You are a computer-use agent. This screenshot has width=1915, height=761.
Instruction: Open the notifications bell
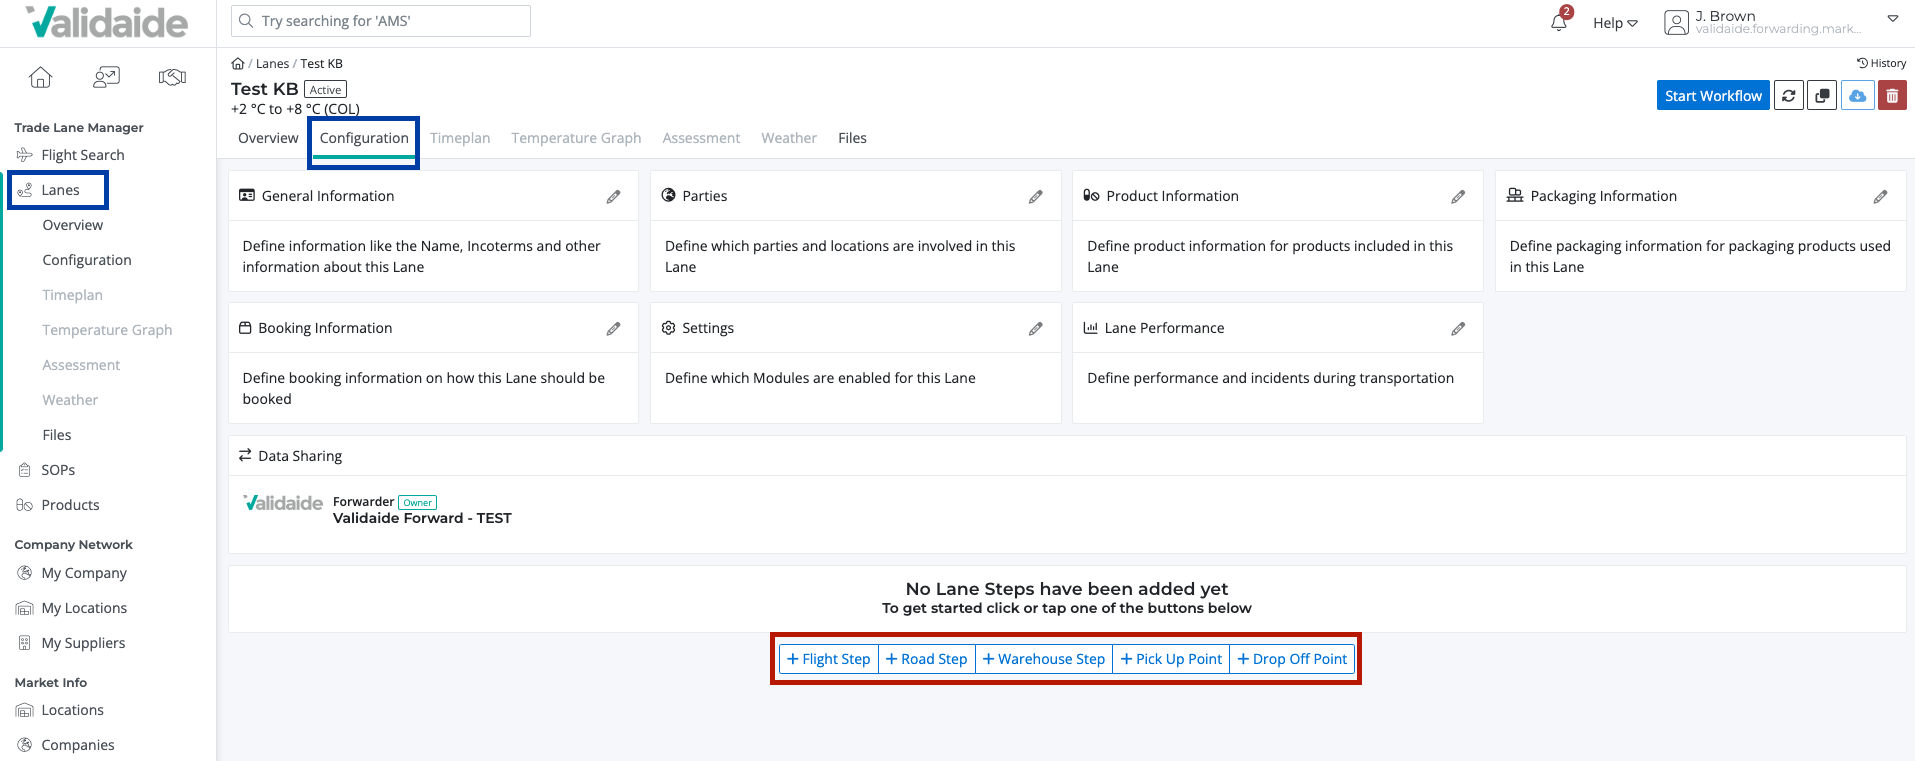click(1559, 22)
